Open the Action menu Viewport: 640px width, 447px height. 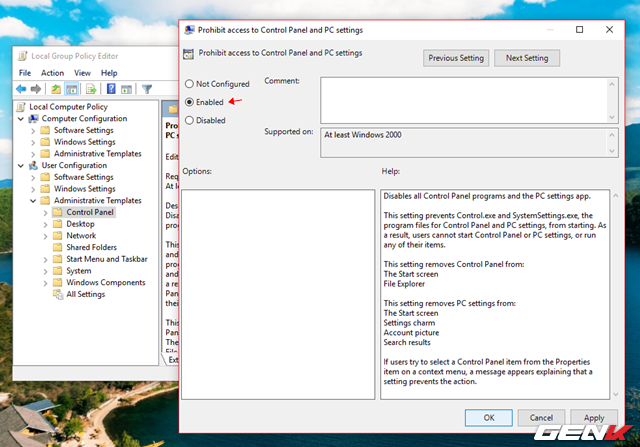pos(52,73)
